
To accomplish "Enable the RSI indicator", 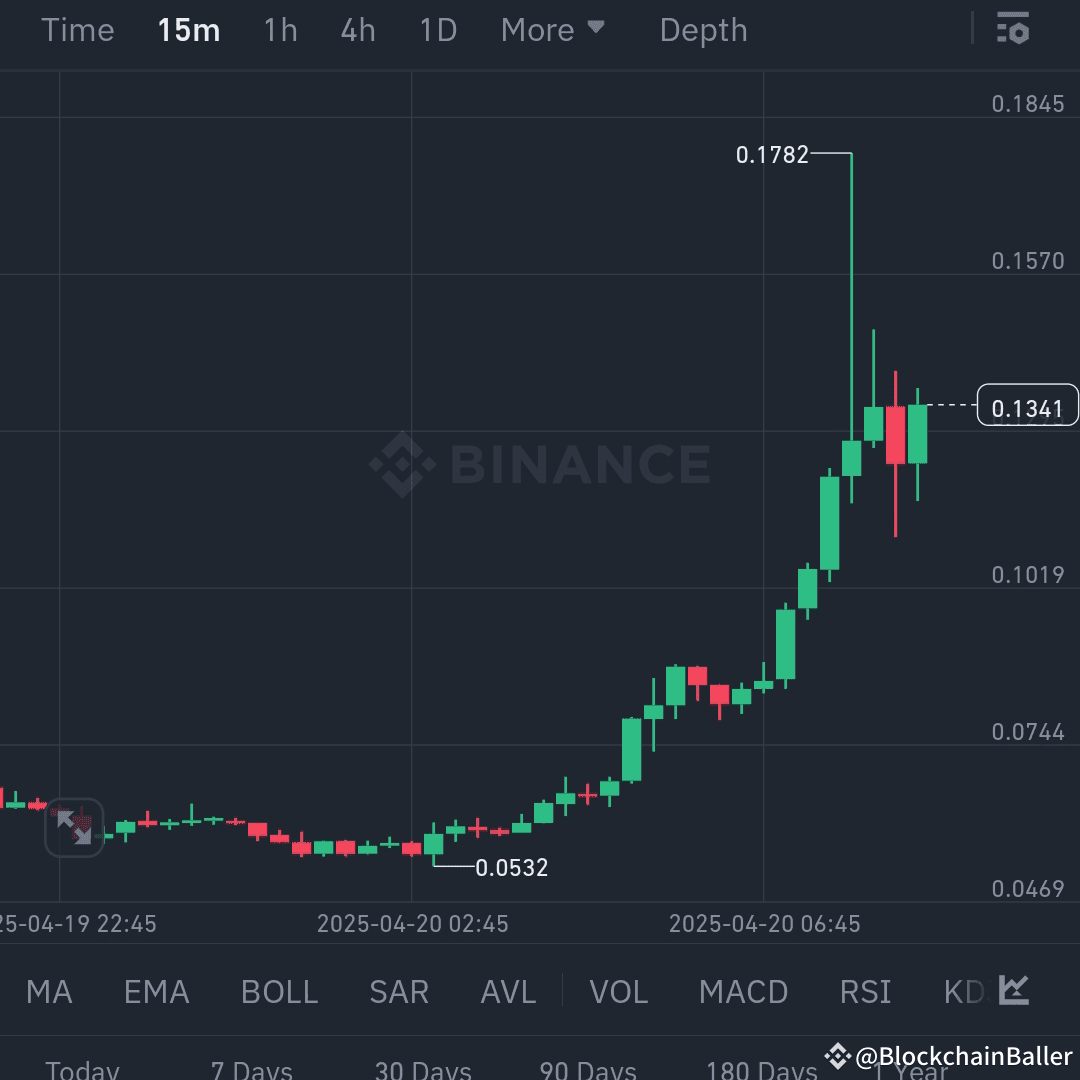I will pos(864,991).
